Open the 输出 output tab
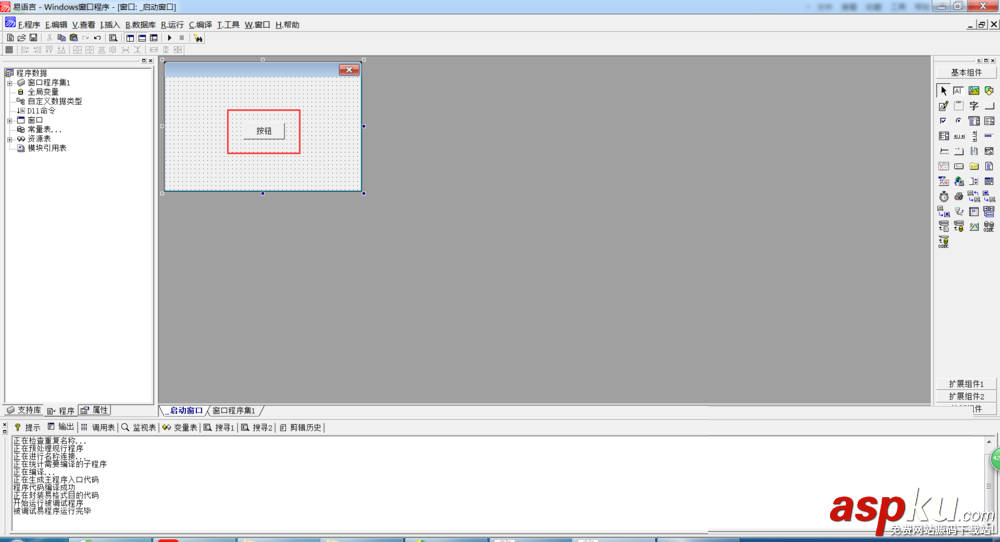The width and height of the screenshot is (1000, 542). [x=61, y=427]
